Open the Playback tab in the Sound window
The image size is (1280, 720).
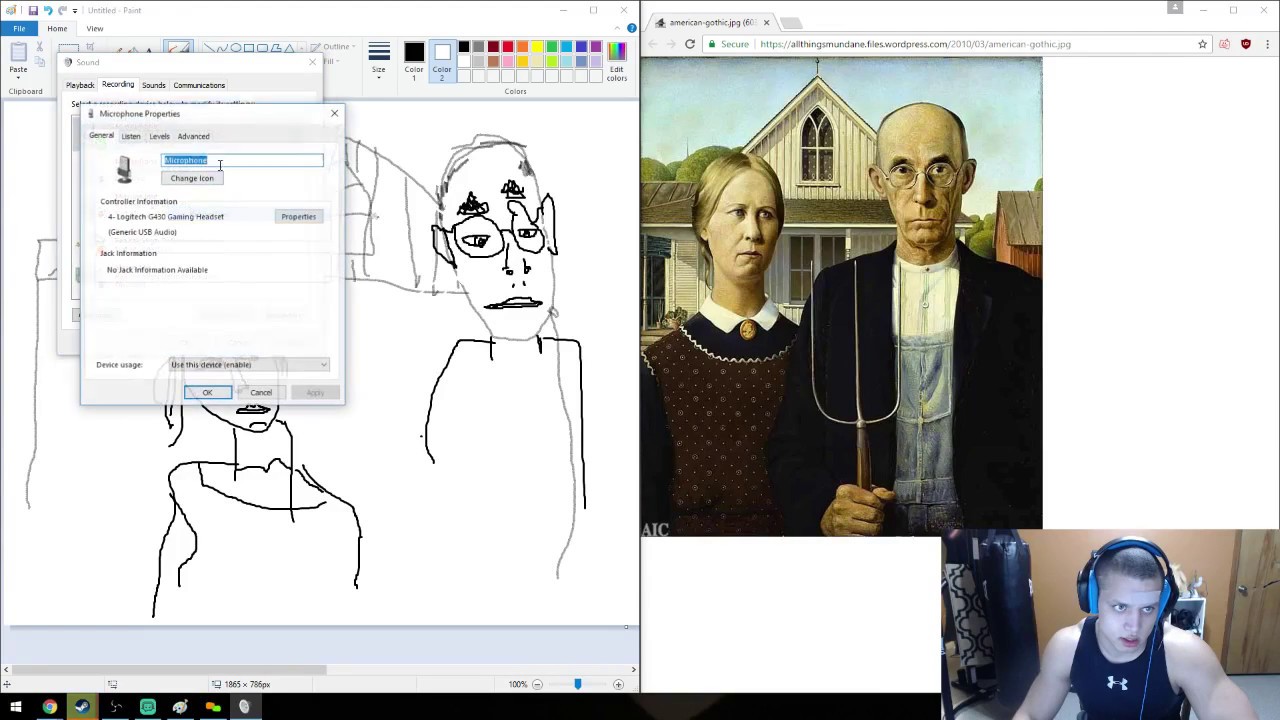click(x=80, y=85)
